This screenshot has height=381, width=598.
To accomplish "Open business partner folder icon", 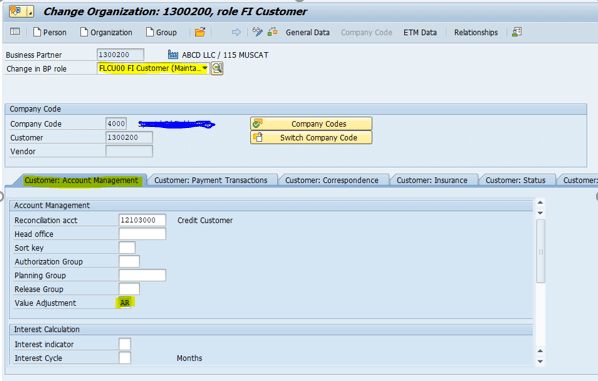I will (x=200, y=32).
